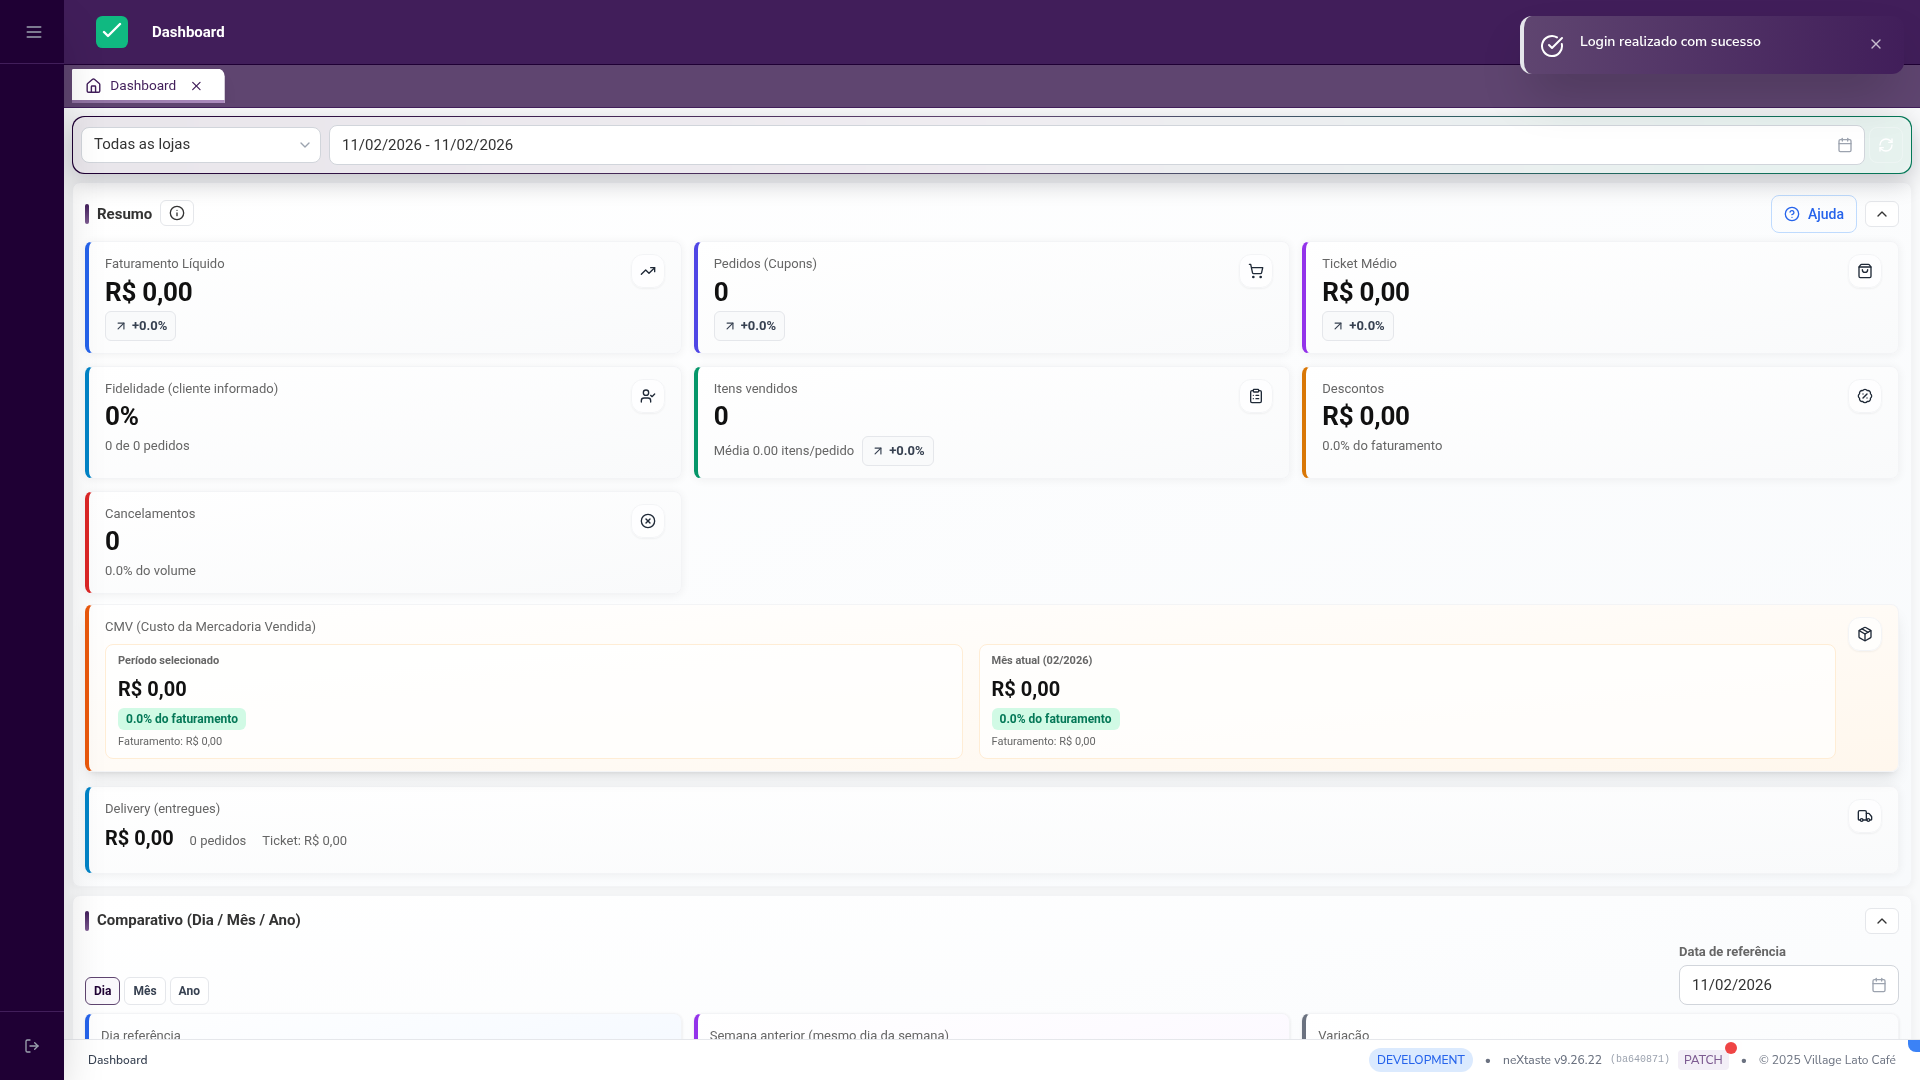
Task: Click the logout icon in bottom-left sidebar
Action: (x=32, y=1045)
